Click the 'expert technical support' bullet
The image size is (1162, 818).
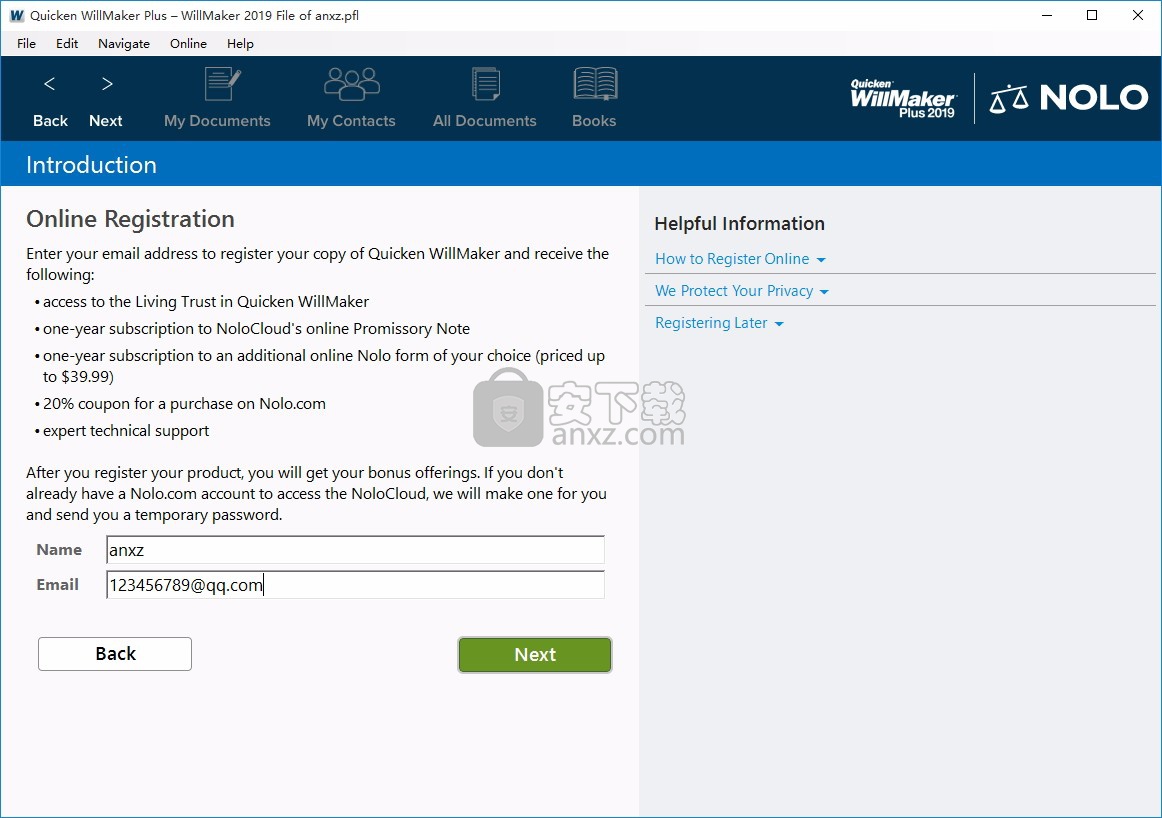pos(122,430)
